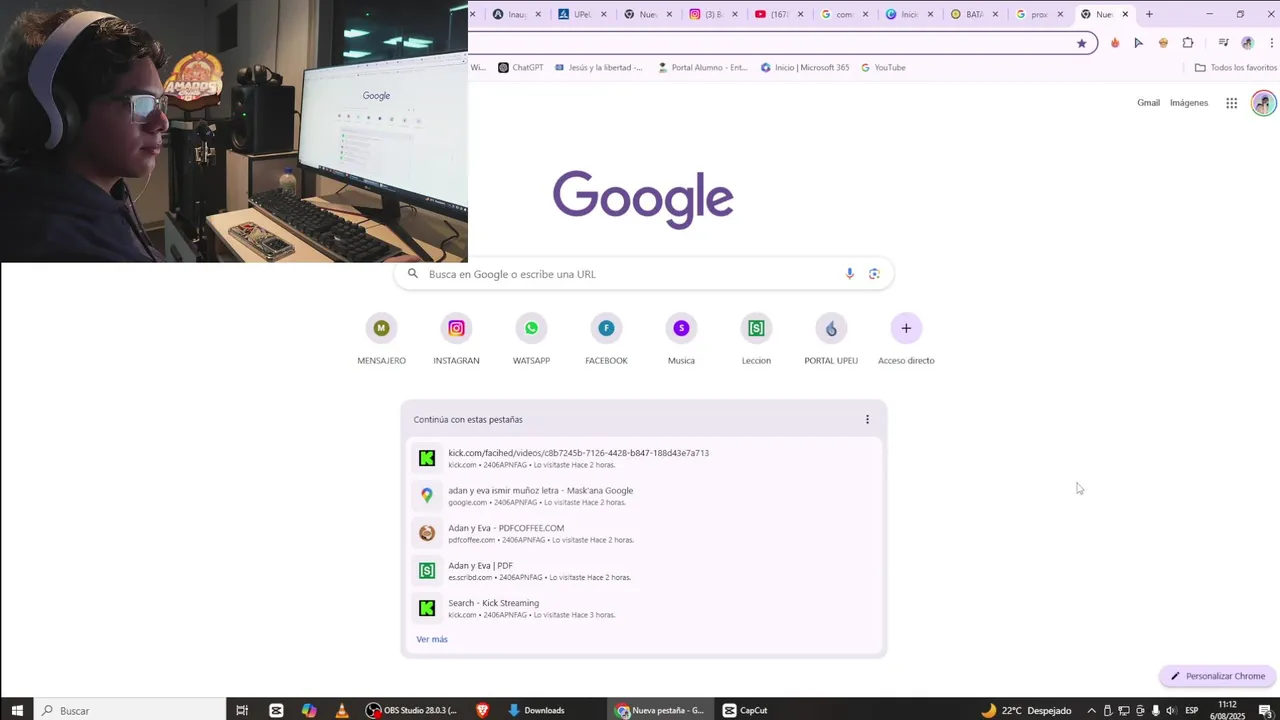Open the taskbar clock showing 11:12
Viewport: 1280px width, 720px height.
pyautogui.click(x=1227, y=710)
